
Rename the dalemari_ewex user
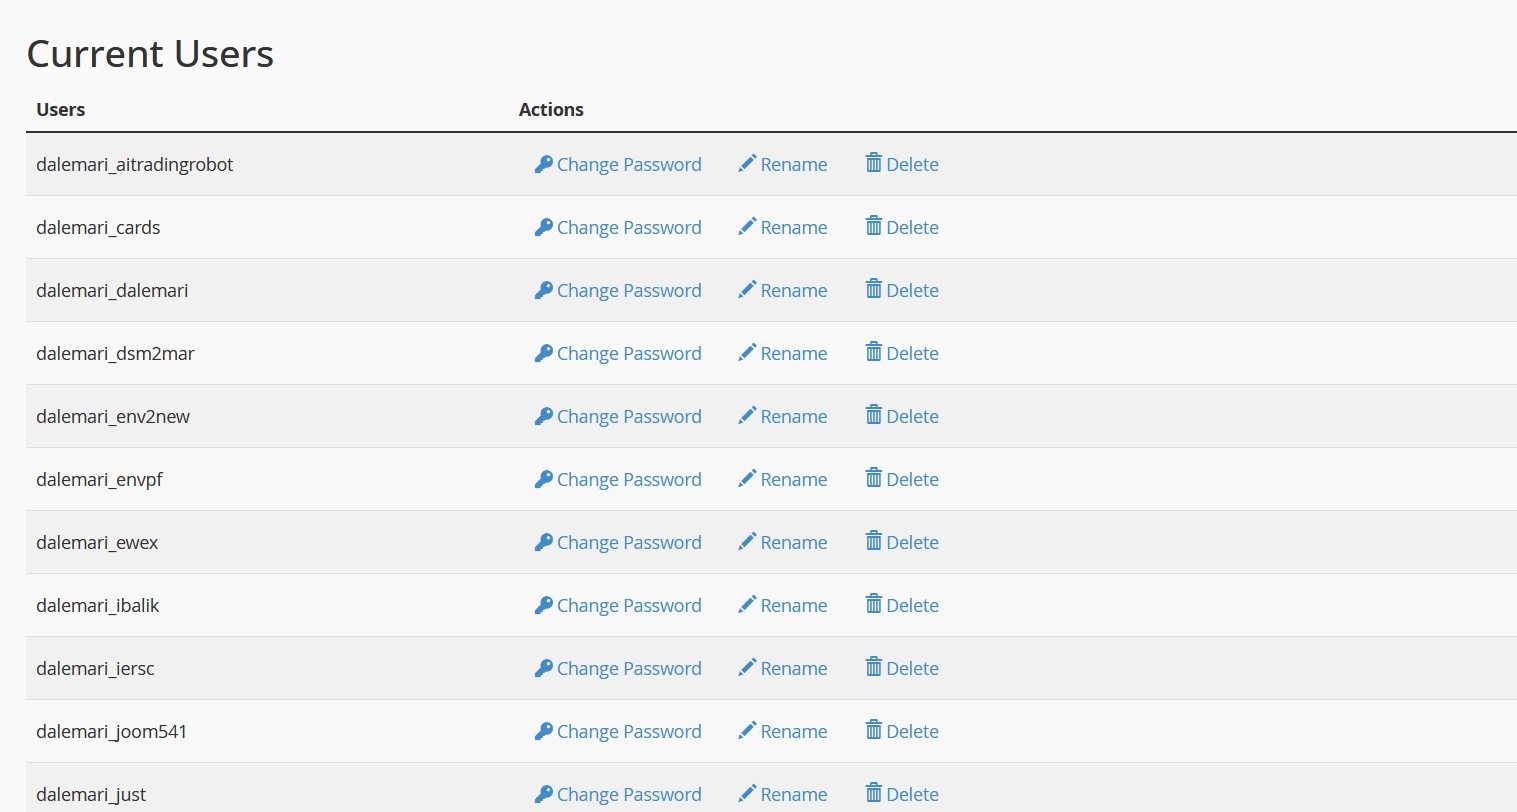(x=793, y=543)
